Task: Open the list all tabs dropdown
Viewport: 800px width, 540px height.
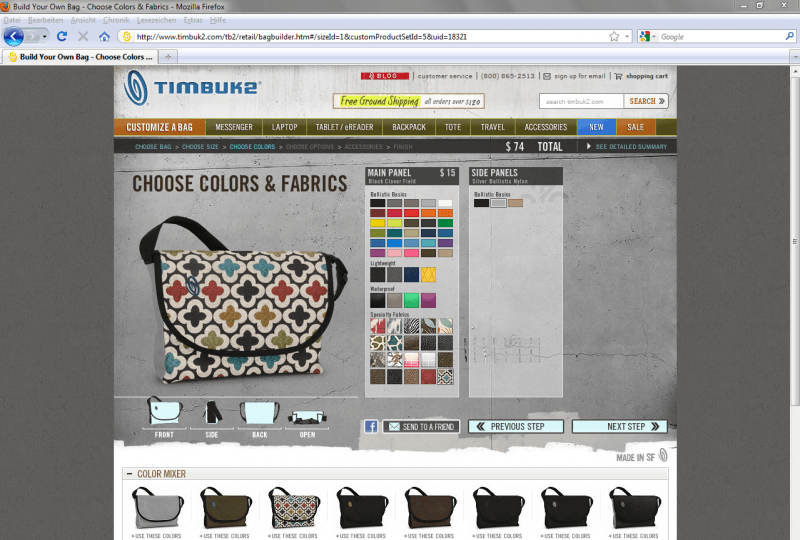Action: (795, 57)
